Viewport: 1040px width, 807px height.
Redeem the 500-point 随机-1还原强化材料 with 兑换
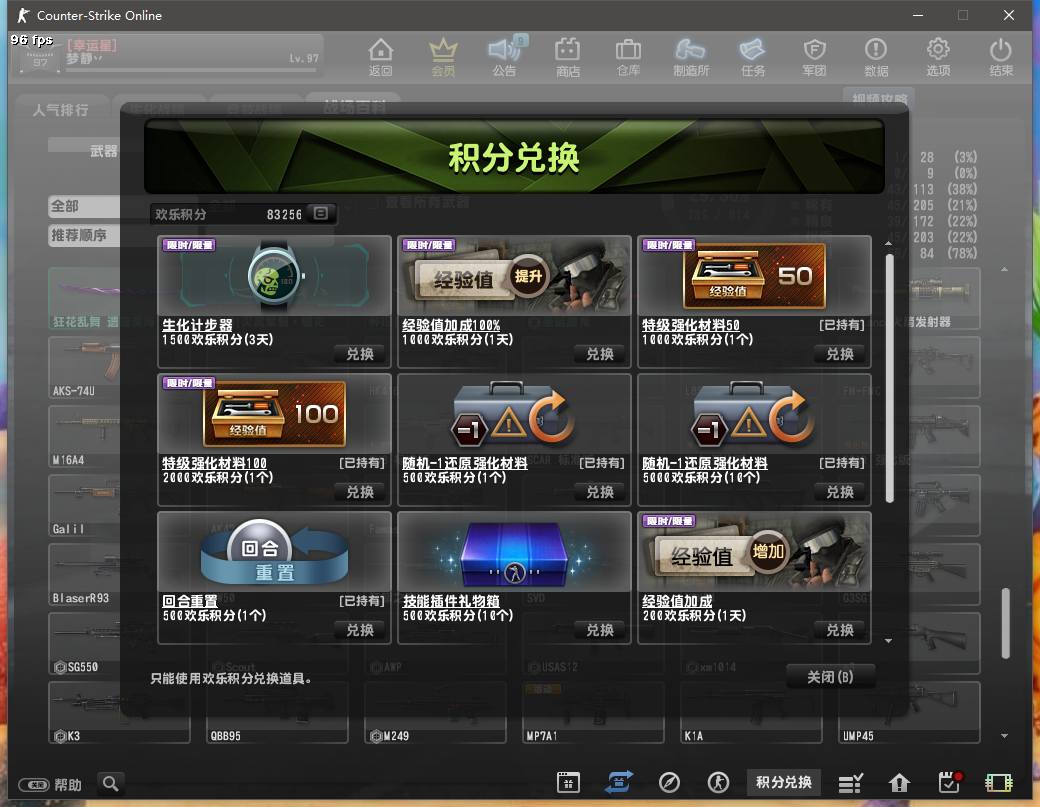[600, 492]
